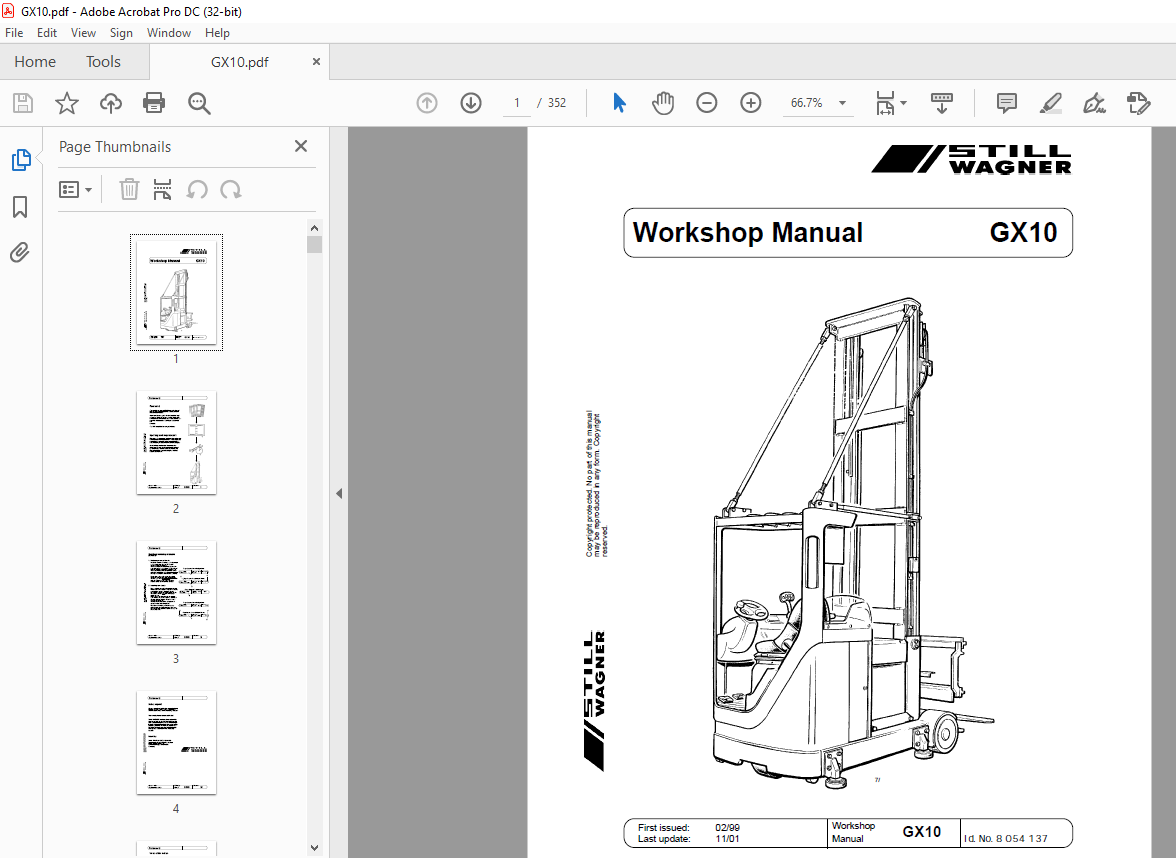Image resolution: width=1176 pixels, height=858 pixels.
Task: Select page 1 thumbnail
Action: click(176, 292)
